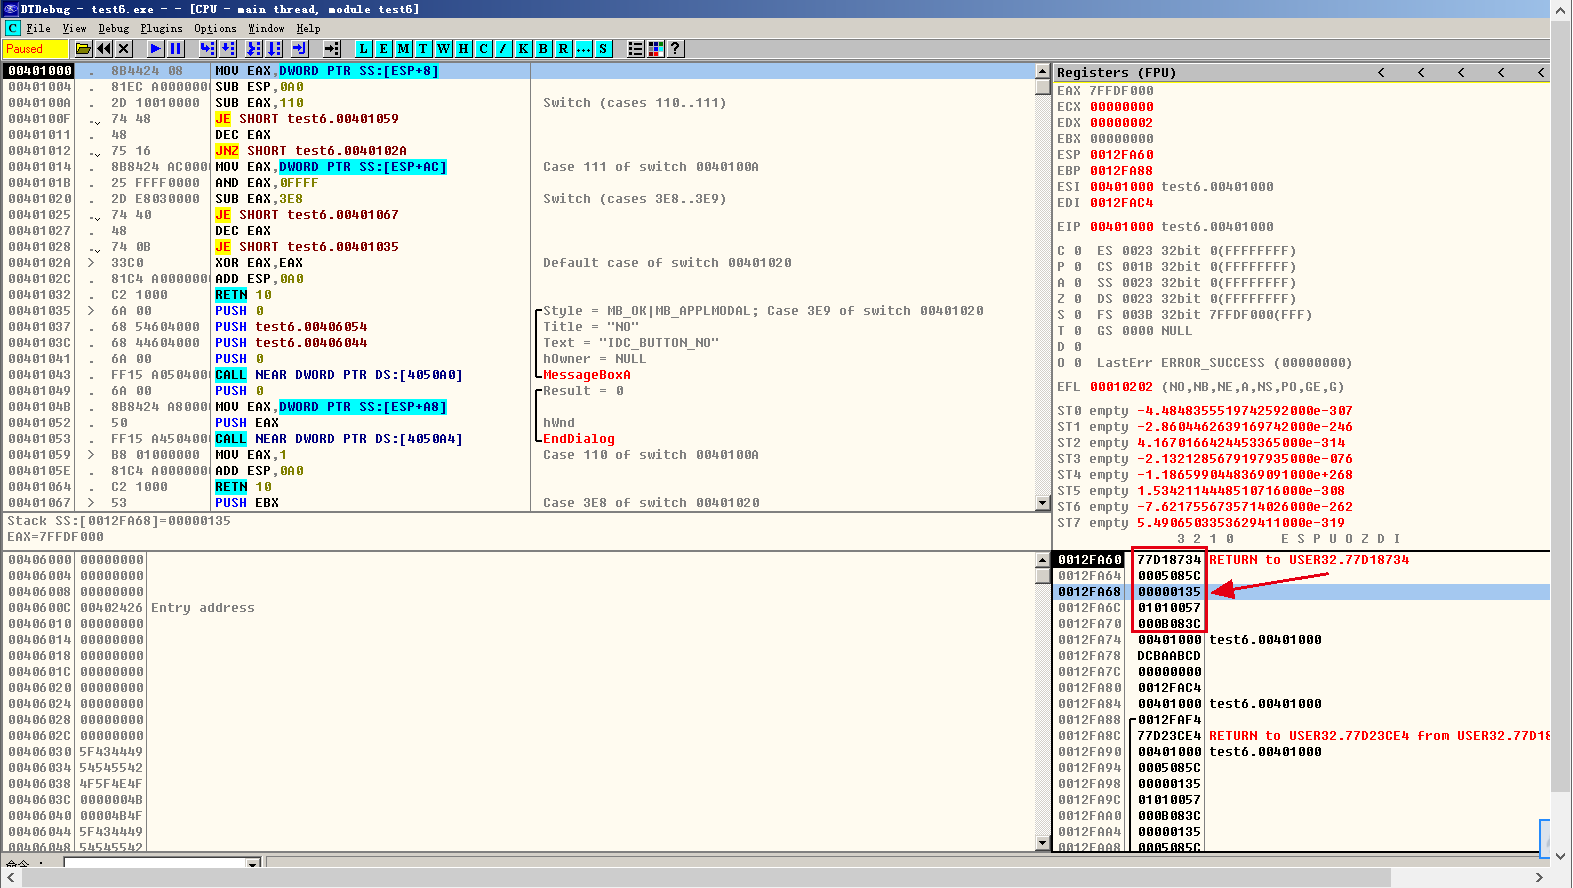Open the Debug menu
Viewport: 1573px width, 888px height.
click(113, 28)
